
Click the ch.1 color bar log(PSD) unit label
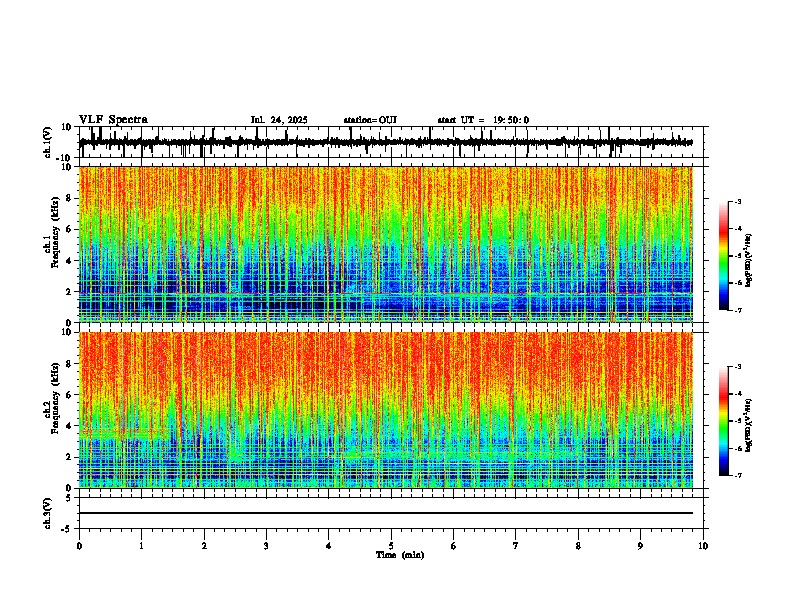(749, 261)
